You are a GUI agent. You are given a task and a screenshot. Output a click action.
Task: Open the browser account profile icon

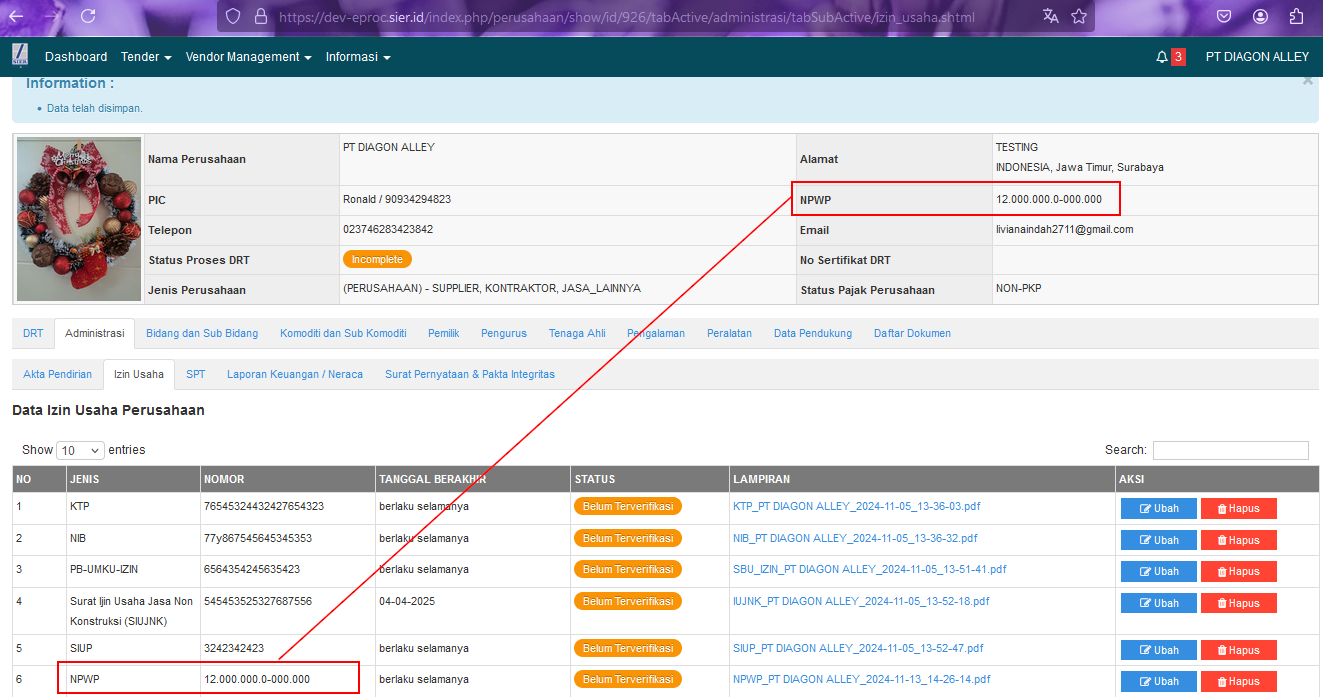click(x=1260, y=16)
